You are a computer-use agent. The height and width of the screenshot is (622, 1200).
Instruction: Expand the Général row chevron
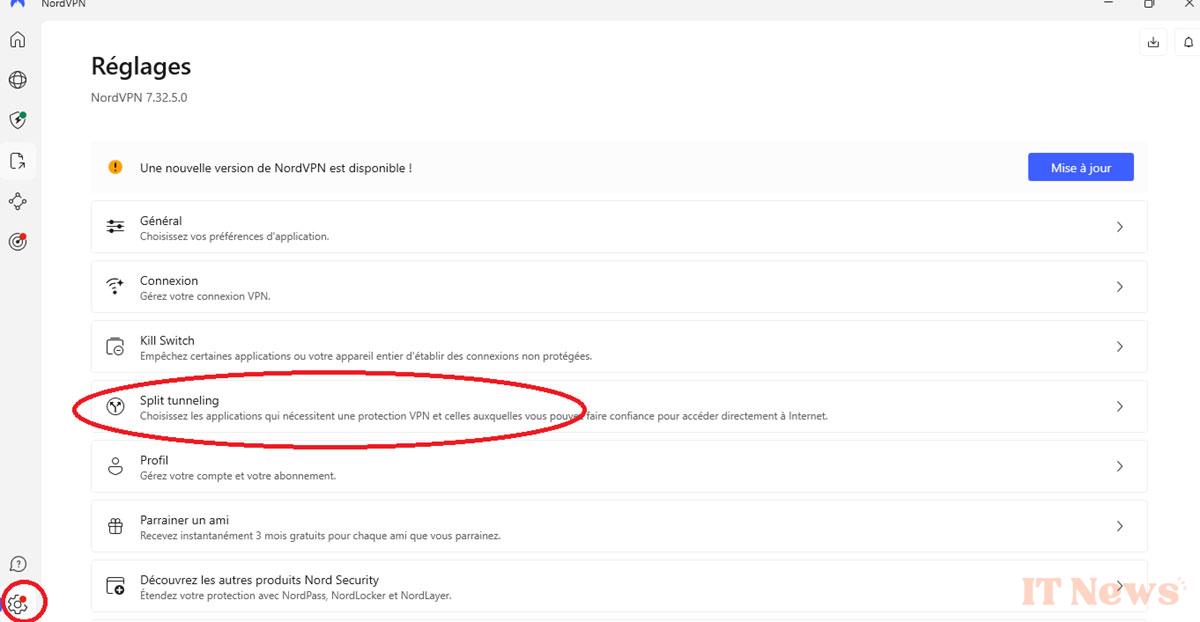[1120, 227]
